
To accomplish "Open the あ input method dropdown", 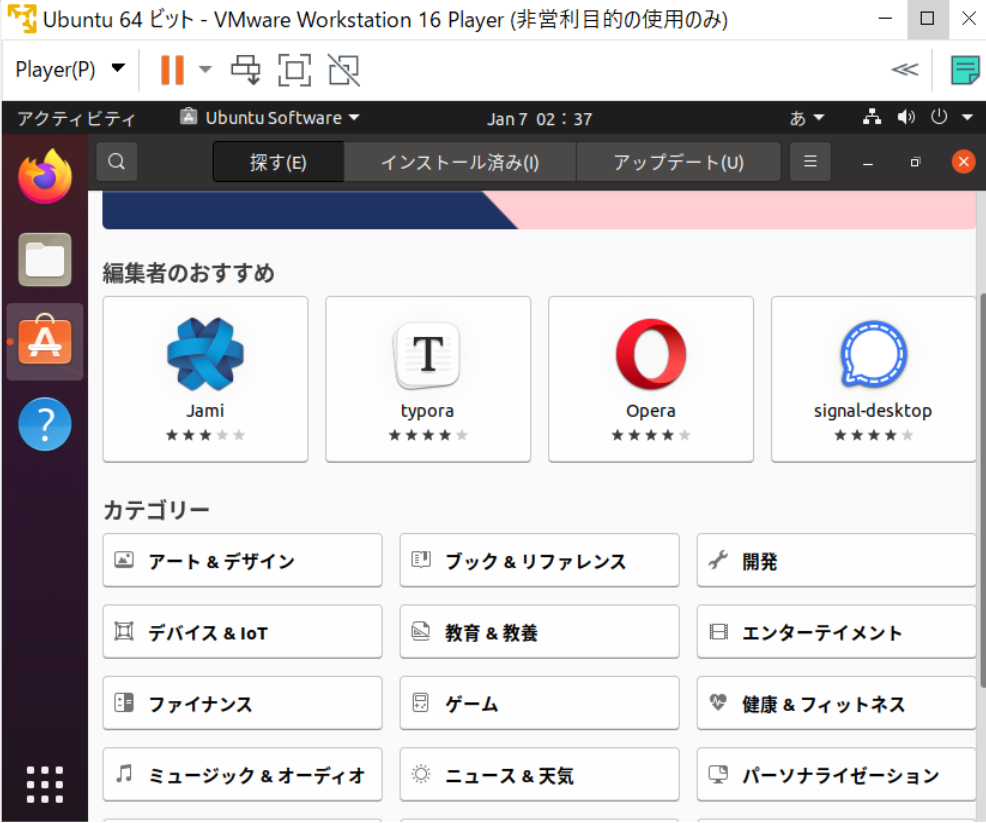I will point(807,118).
